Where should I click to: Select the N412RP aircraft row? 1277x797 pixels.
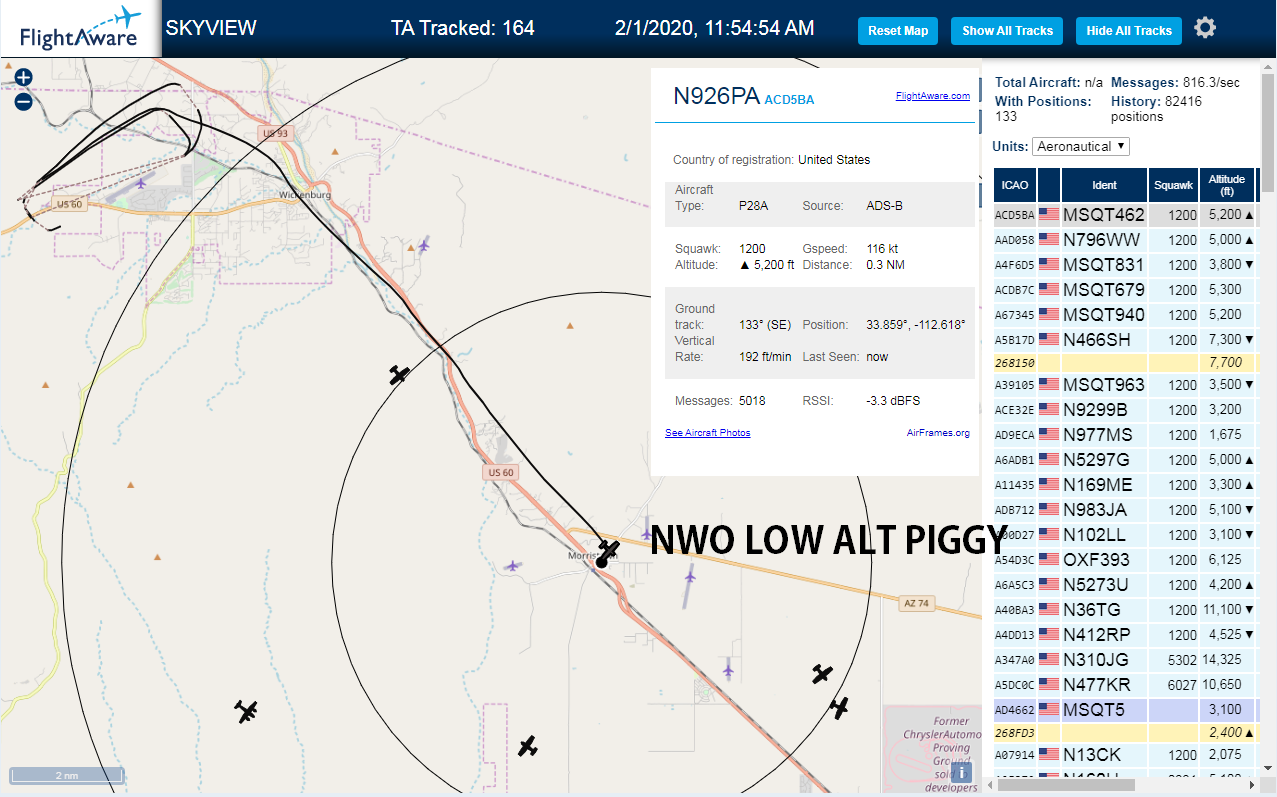pos(1126,635)
